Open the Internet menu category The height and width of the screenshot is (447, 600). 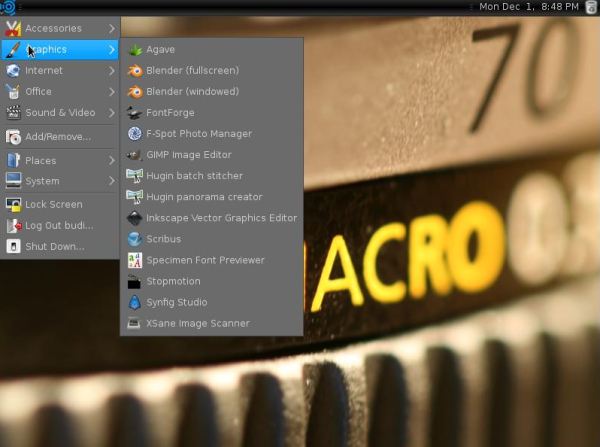pos(60,71)
